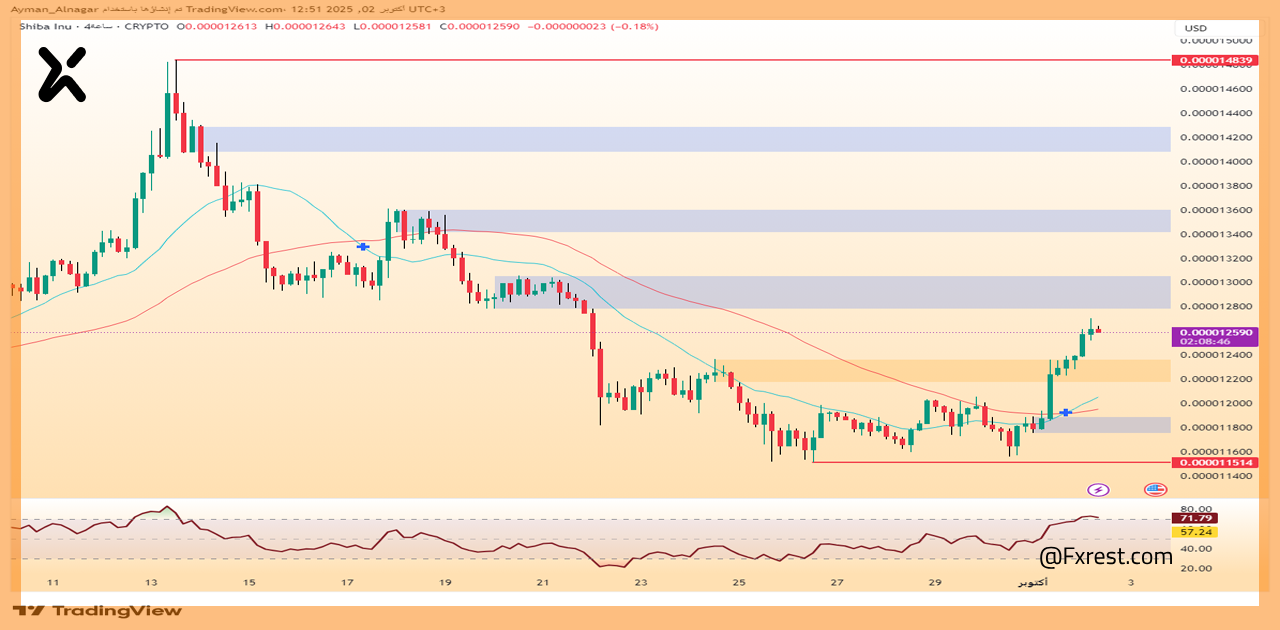Screen dimensions: 1280x630
Task: Click the yellow RSI average label 57.24
Action: [1196, 532]
